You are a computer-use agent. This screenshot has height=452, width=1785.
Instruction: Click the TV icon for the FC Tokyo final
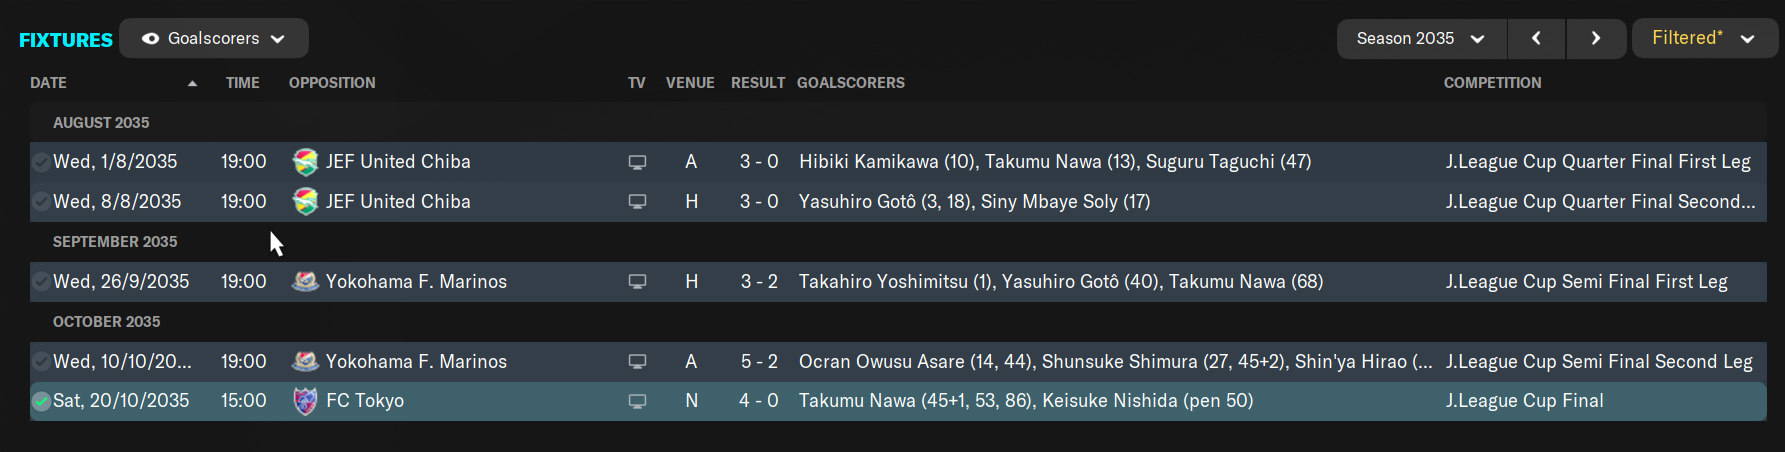pos(637,402)
